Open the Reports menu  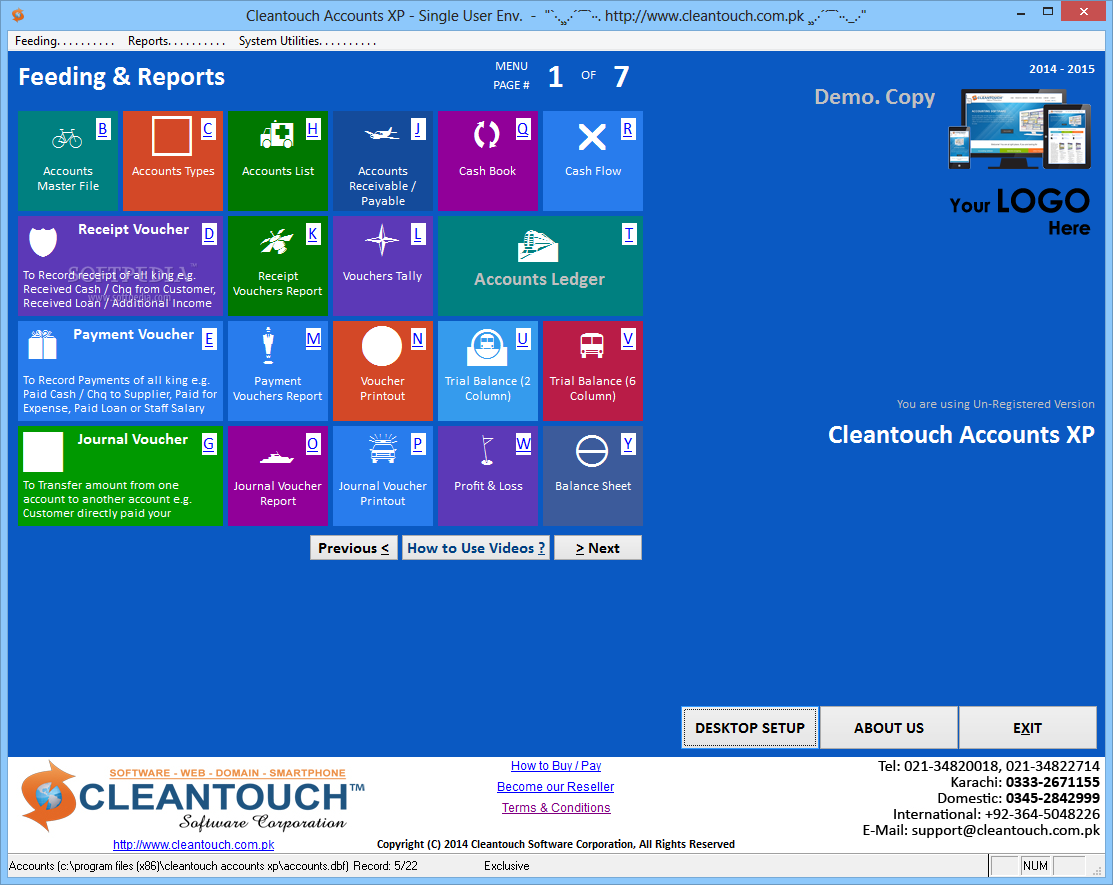coord(176,41)
